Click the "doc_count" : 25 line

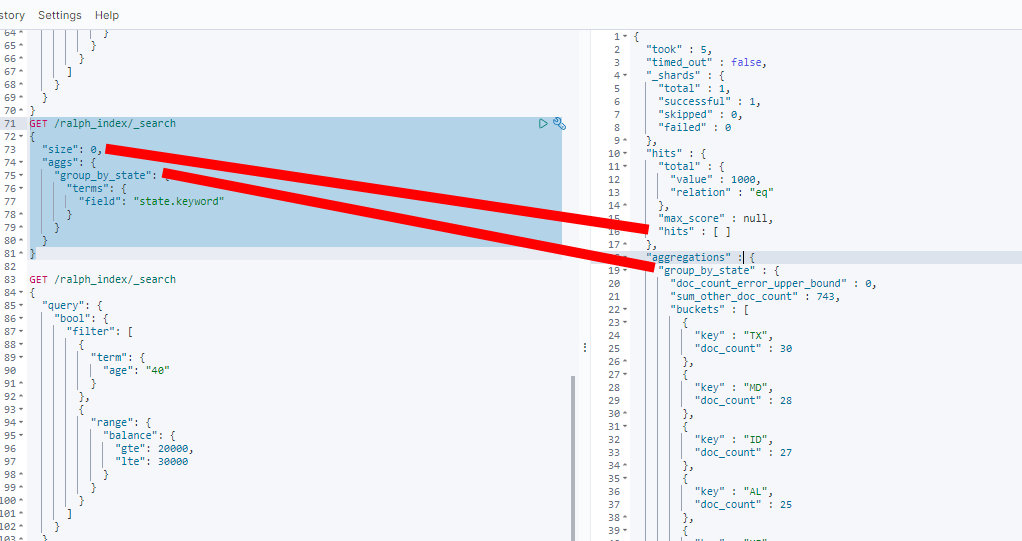744,505
